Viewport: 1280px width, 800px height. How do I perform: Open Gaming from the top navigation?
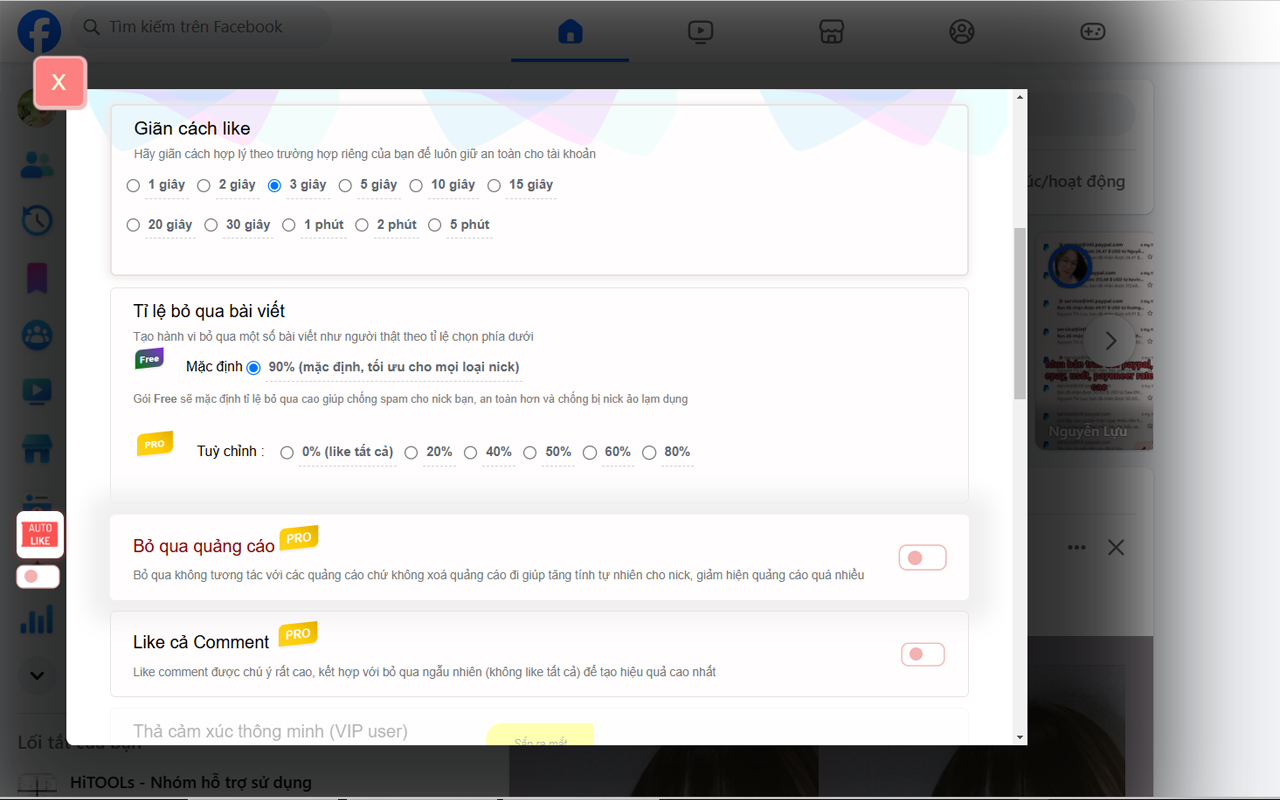[1092, 31]
